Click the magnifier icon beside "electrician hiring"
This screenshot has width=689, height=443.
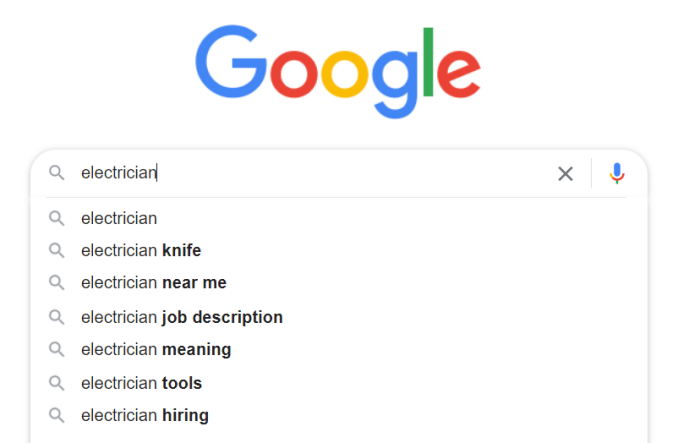click(x=57, y=415)
